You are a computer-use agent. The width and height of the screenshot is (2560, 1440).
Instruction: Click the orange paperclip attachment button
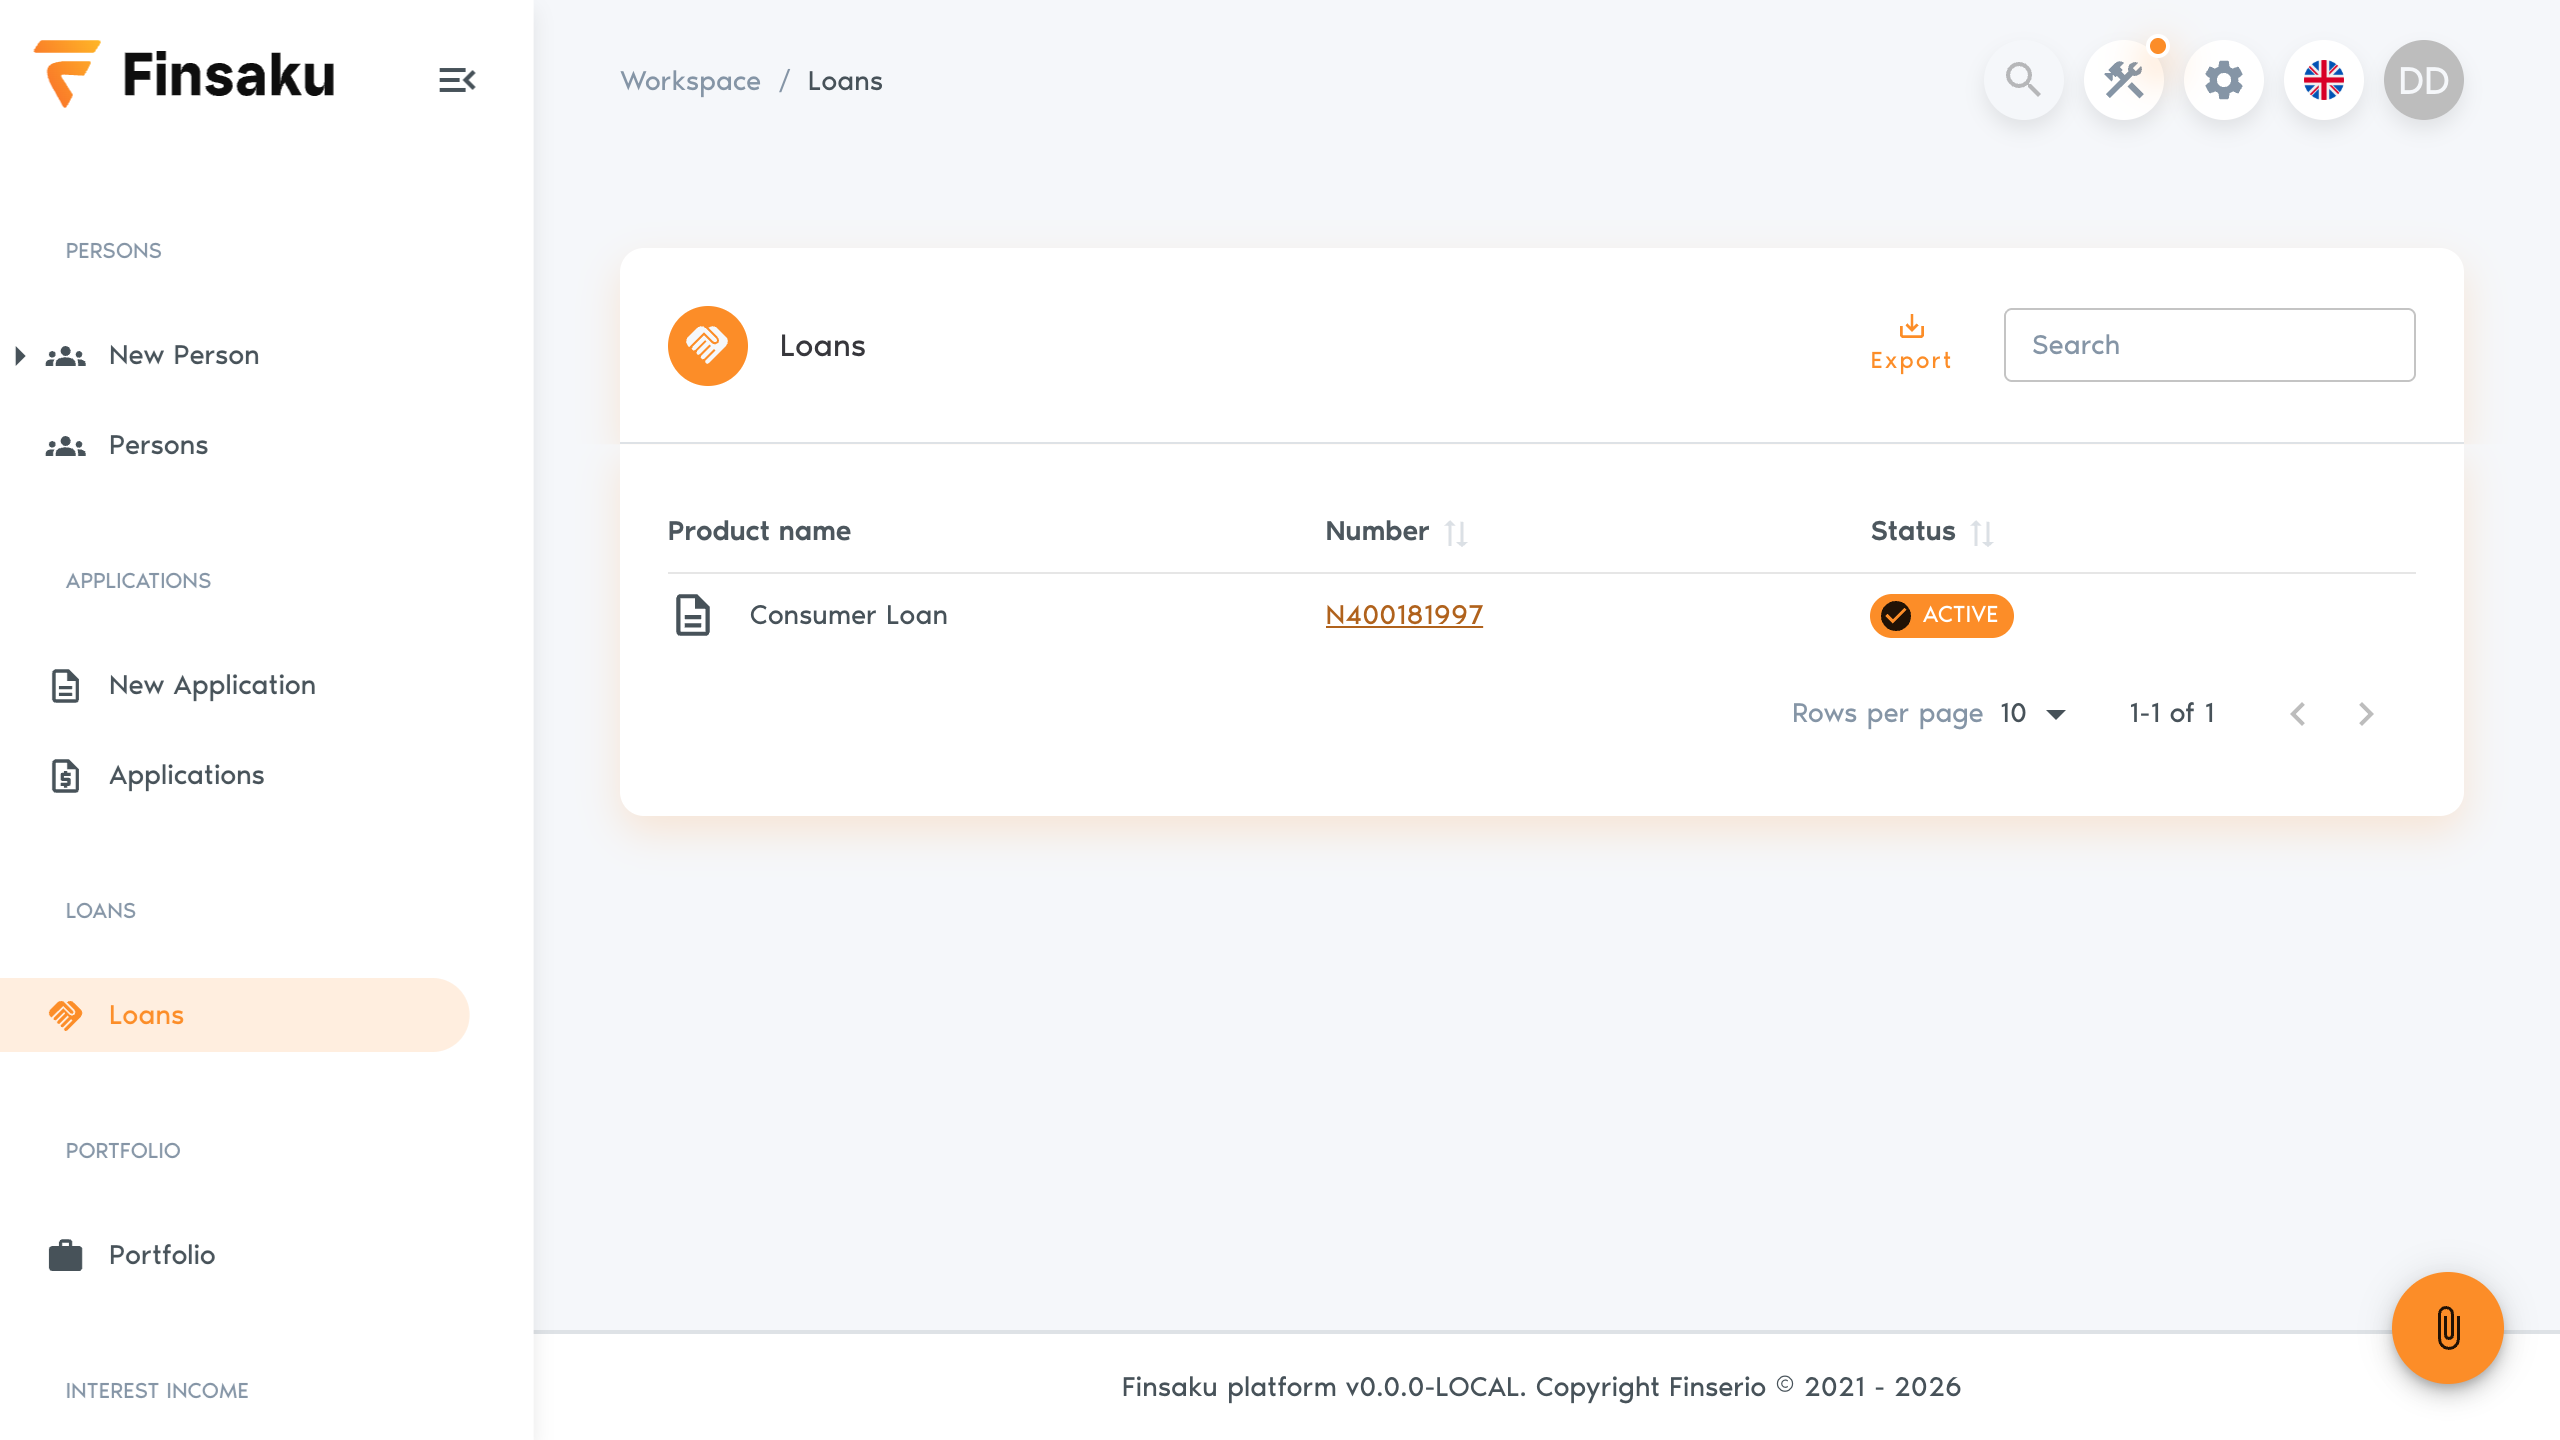[x=2448, y=1328]
